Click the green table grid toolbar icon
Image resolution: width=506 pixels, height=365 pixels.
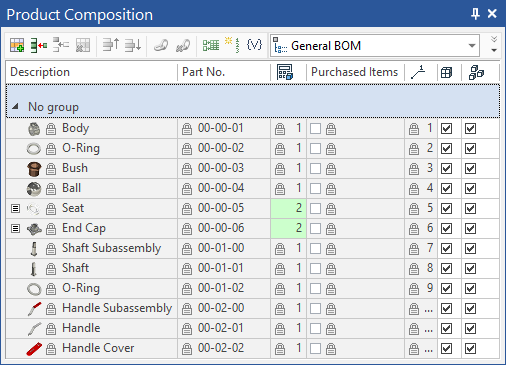pyautogui.click(x=211, y=45)
